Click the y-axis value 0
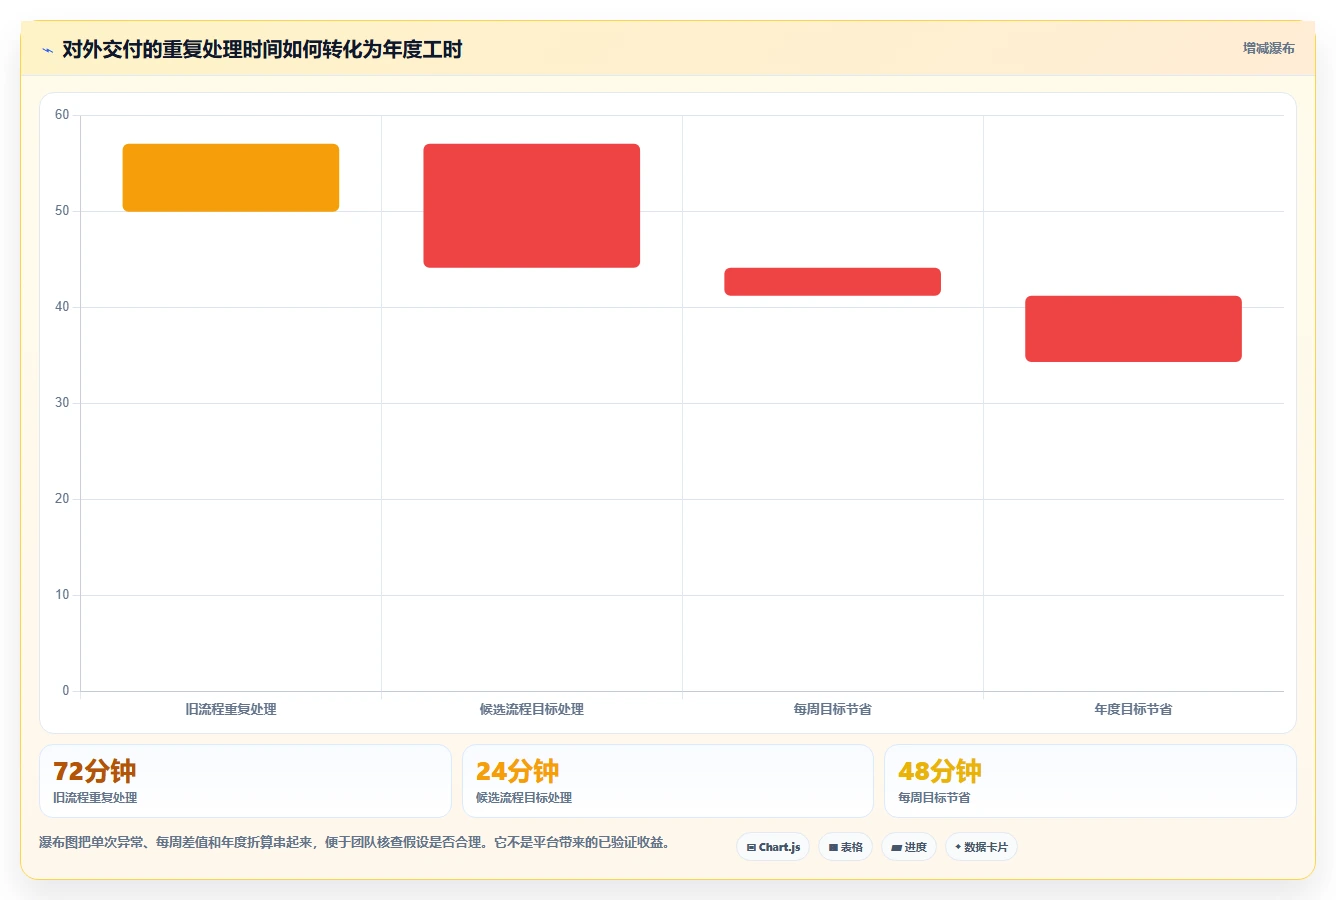This screenshot has height=900, width=1336. pyautogui.click(x=66, y=691)
